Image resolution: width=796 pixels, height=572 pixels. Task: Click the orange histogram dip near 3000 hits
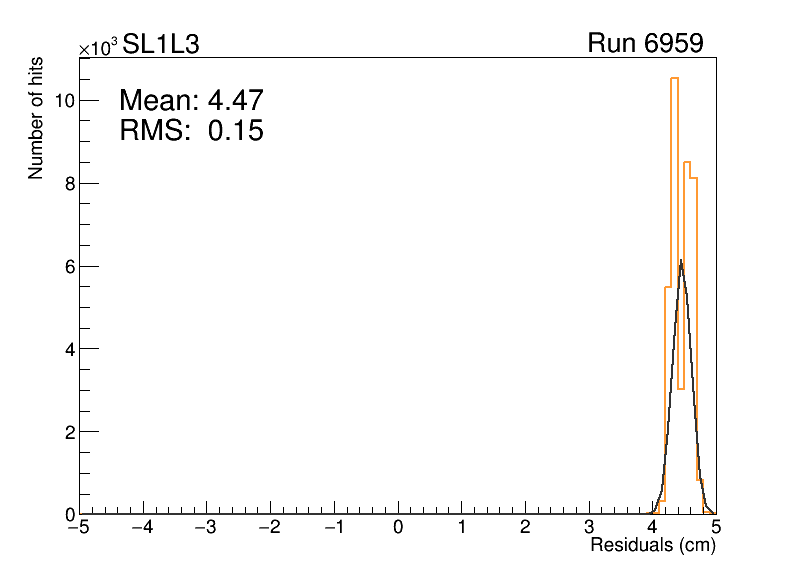(681, 388)
